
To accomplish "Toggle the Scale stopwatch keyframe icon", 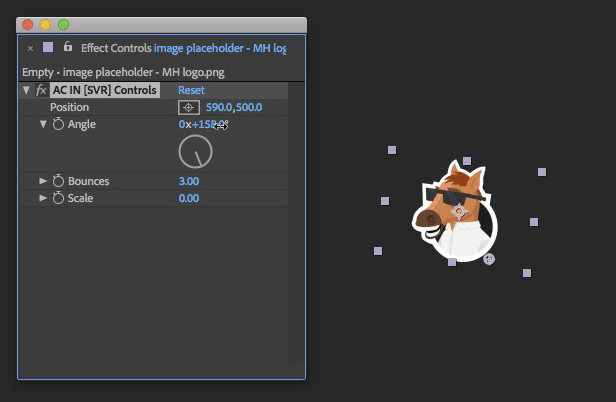I will 58,198.
